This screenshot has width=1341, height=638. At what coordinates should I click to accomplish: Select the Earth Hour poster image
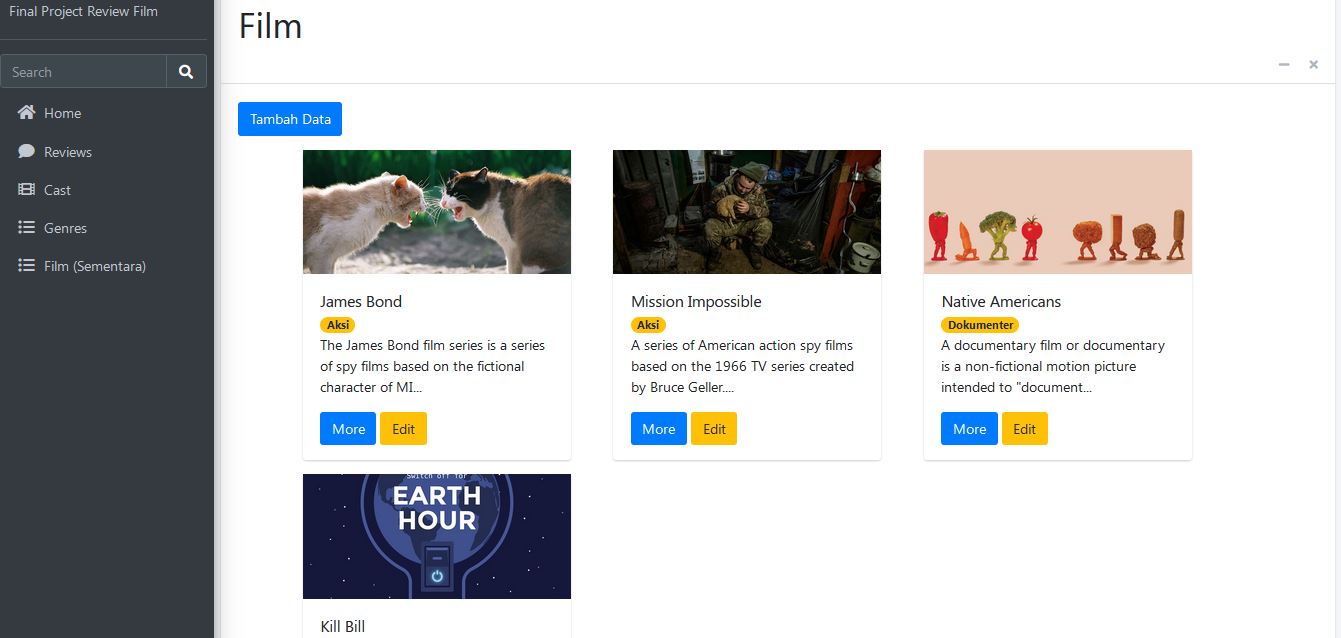tap(437, 536)
